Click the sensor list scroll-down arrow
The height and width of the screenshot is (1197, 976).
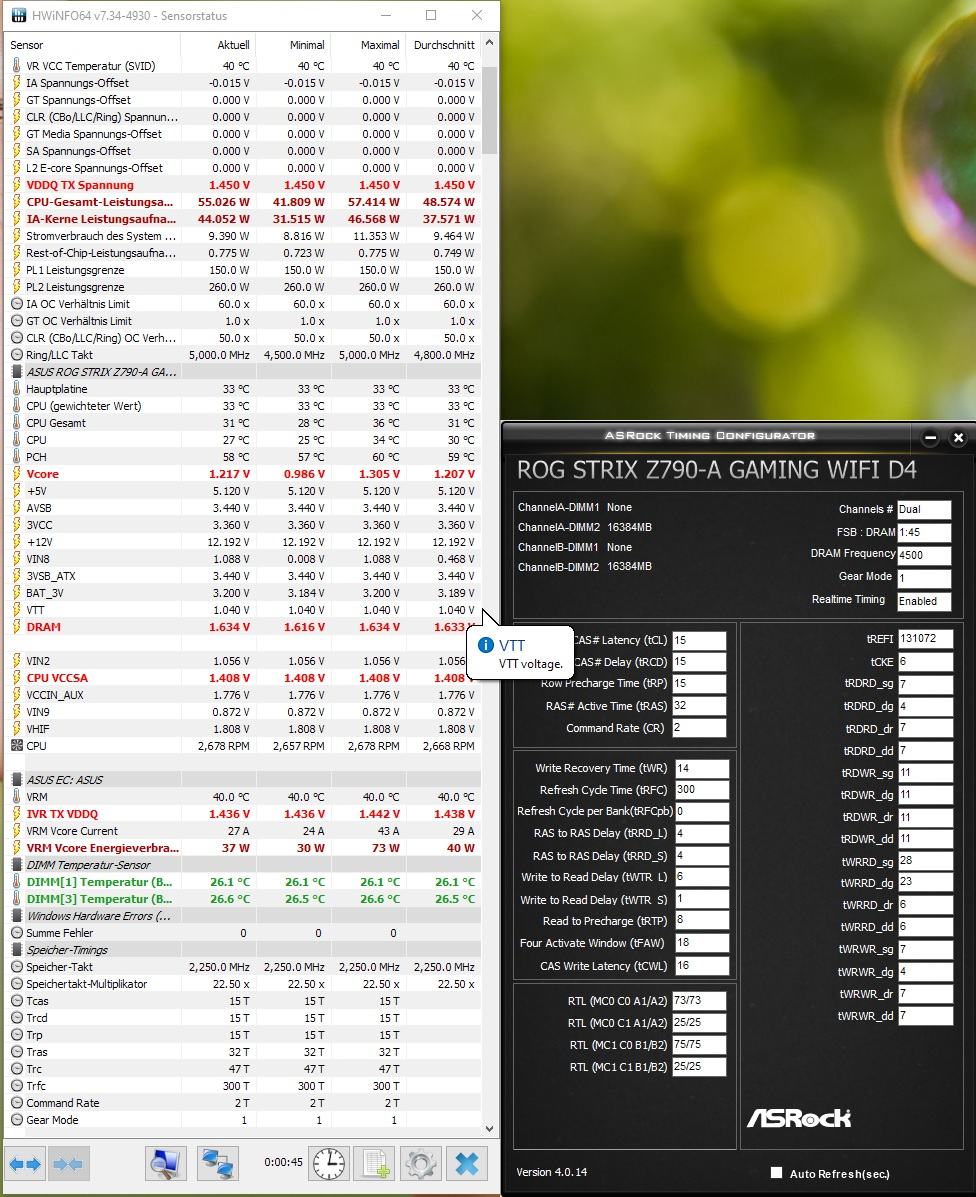pos(489,1128)
